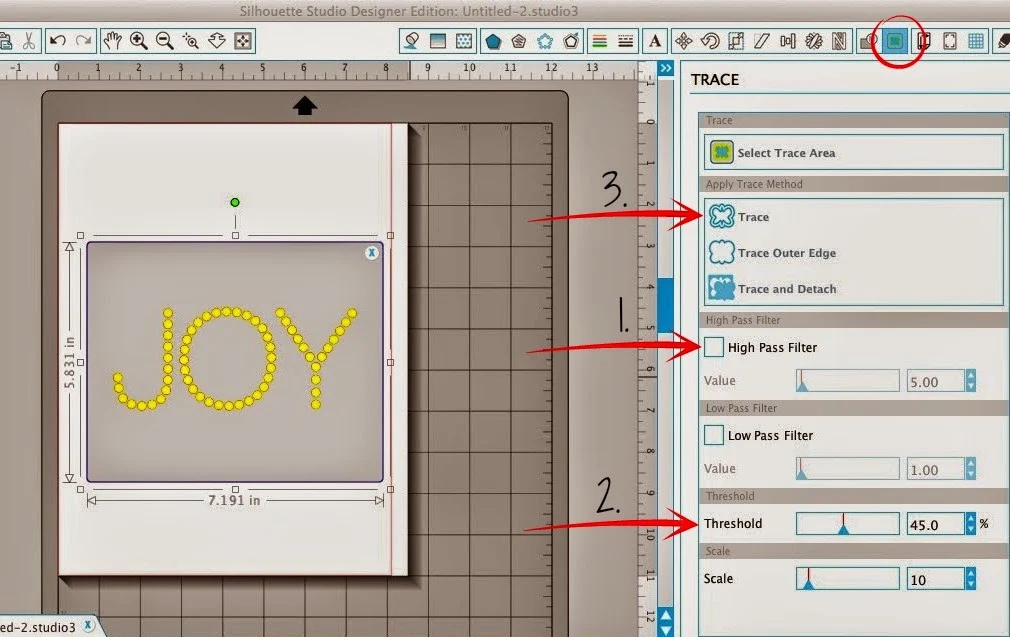The image size is (1010, 637).
Task: Click the vertical scrollbar thumb
Action: coord(665,305)
